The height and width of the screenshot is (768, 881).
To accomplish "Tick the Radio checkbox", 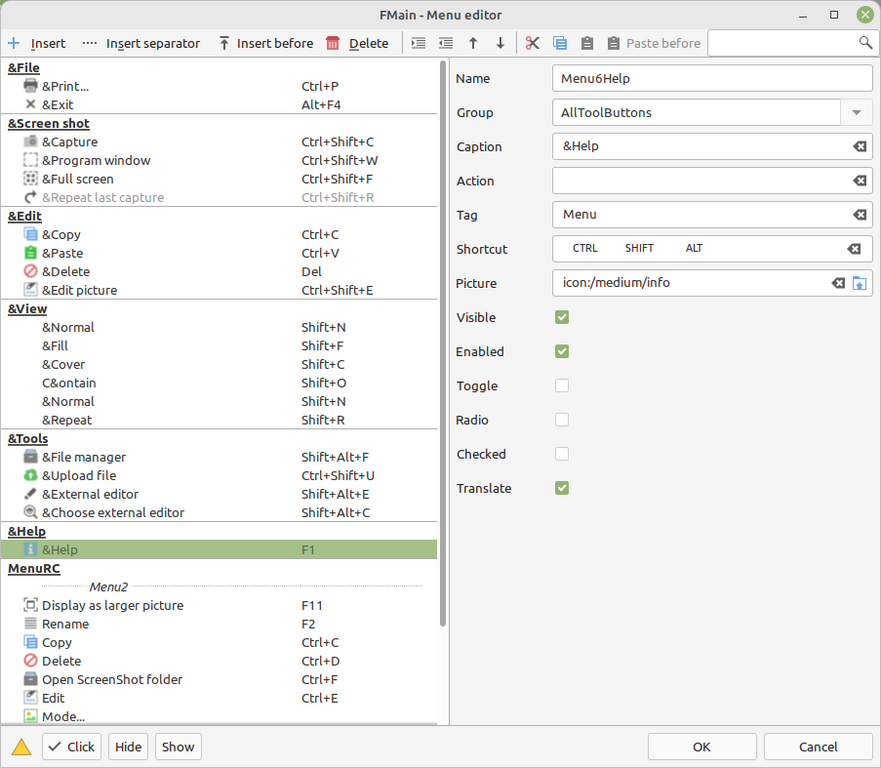I will pyautogui.click(x=562, y=420).
